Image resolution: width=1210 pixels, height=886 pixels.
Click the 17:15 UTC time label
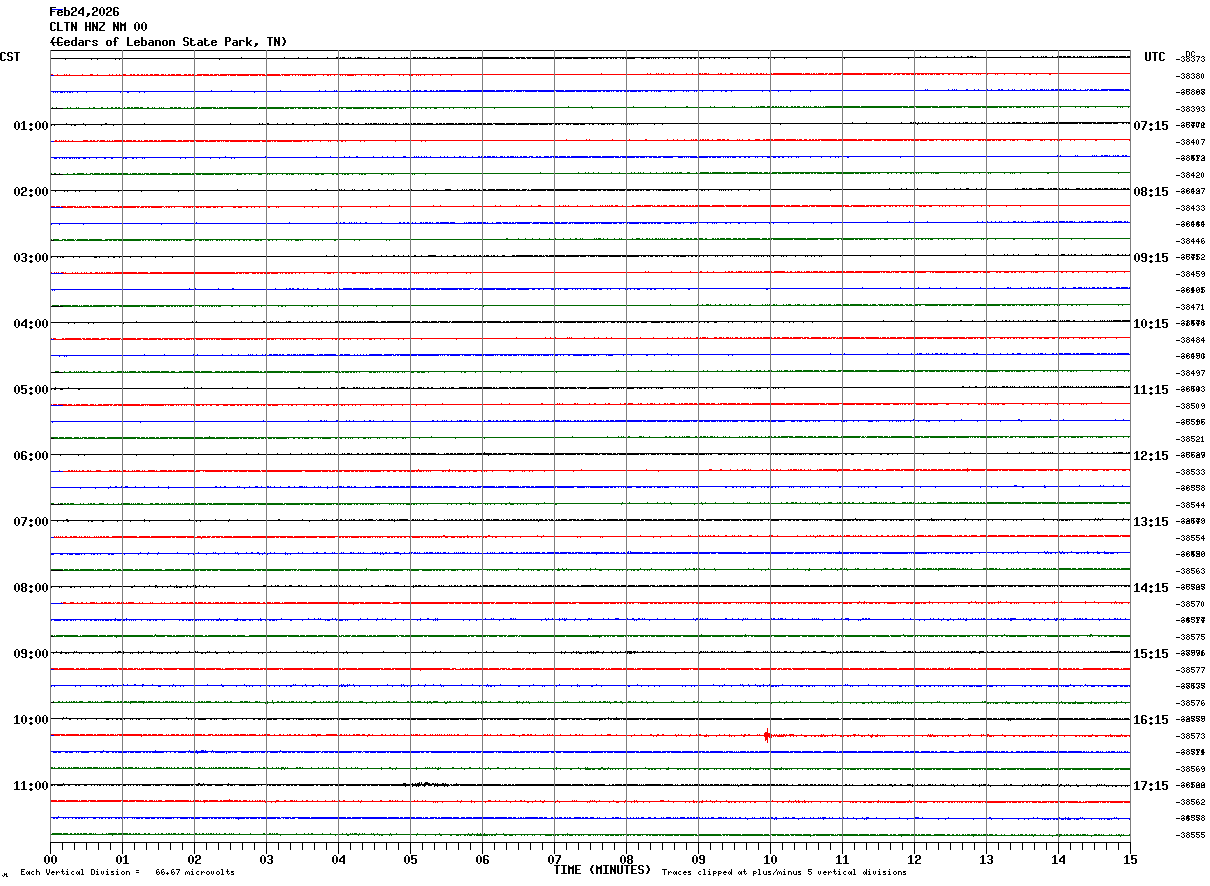point(1151,786)
